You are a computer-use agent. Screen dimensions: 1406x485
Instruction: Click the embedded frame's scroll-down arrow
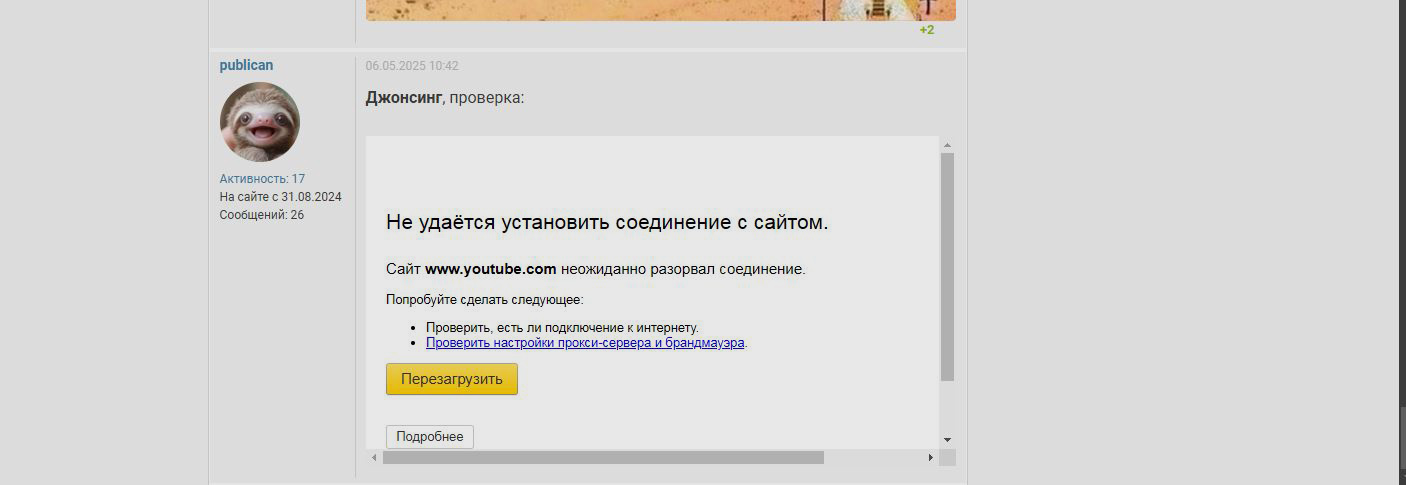pyautogui.click(x=947, y=439)
